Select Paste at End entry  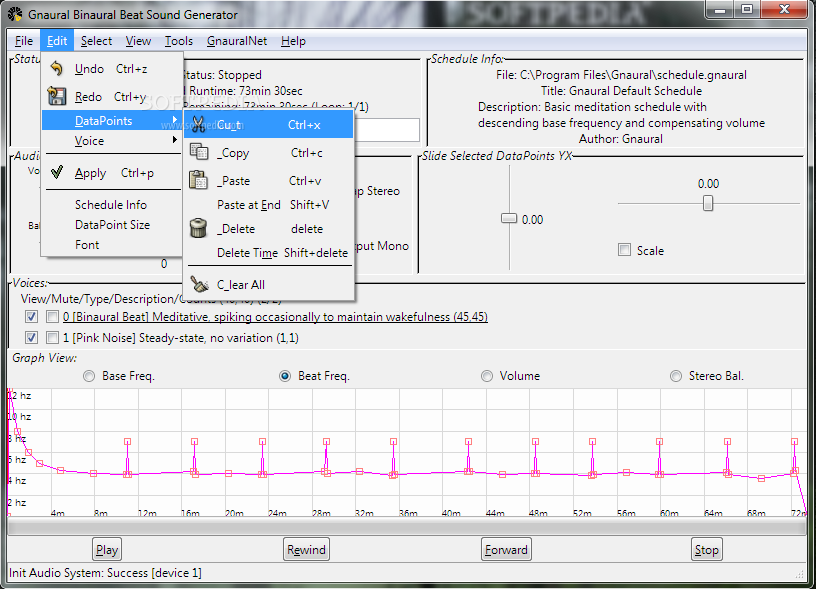tap(270, 204)
